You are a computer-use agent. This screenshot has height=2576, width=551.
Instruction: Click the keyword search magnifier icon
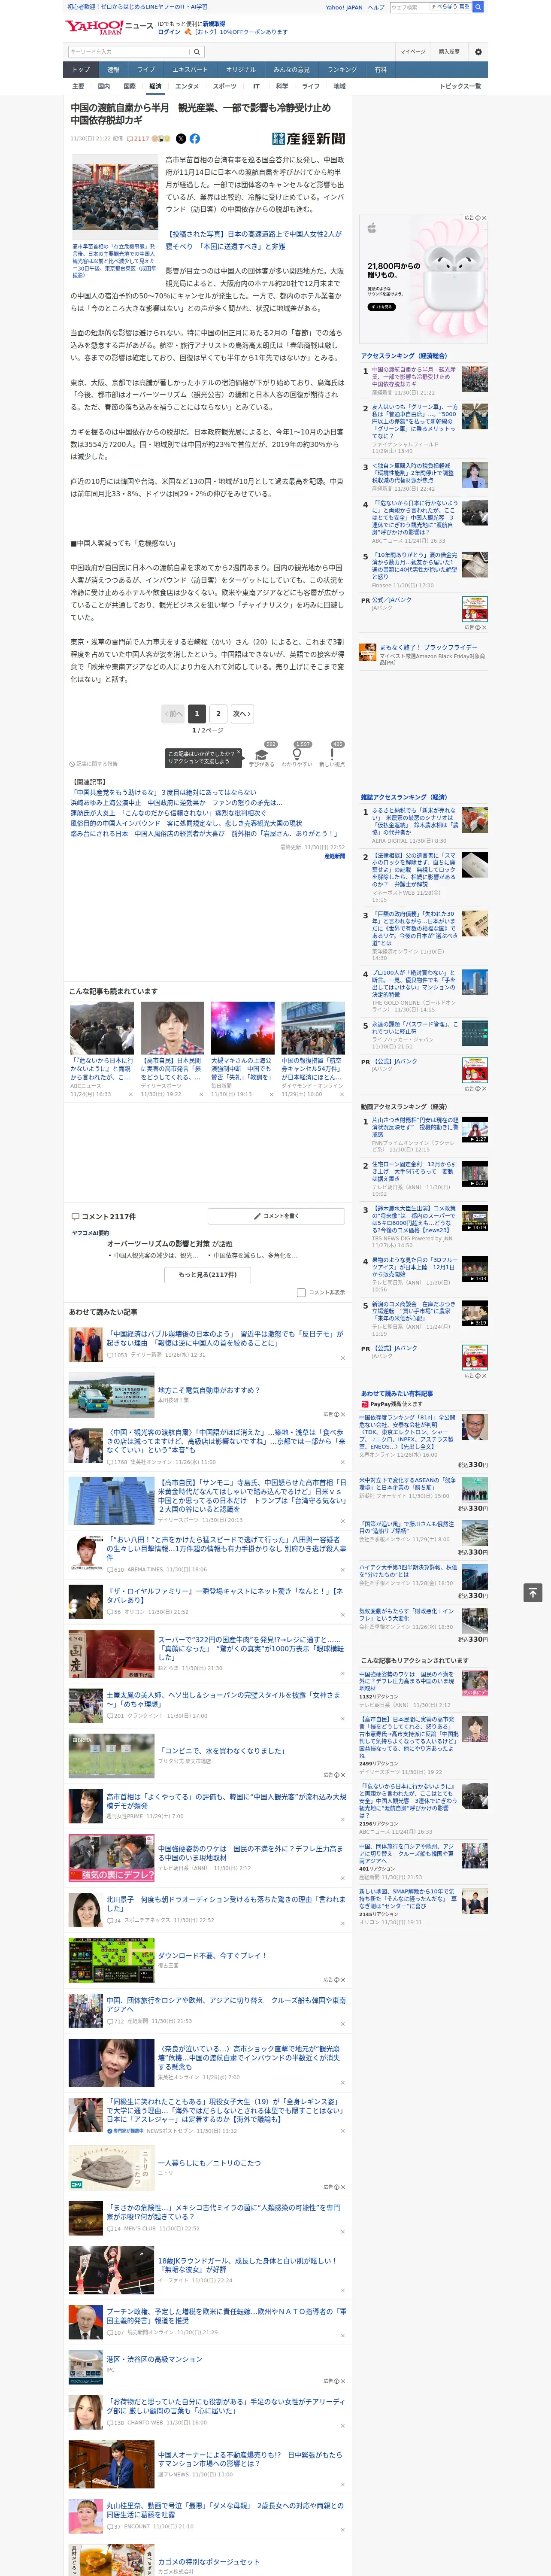[196, 52]
